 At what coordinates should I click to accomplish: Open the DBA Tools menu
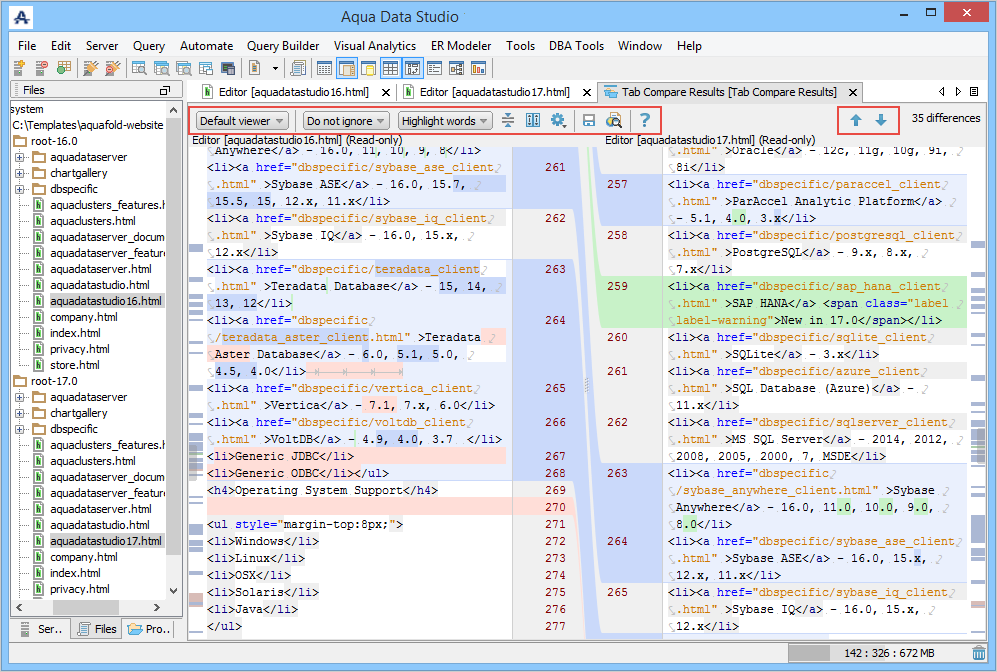tap(576, 46)
